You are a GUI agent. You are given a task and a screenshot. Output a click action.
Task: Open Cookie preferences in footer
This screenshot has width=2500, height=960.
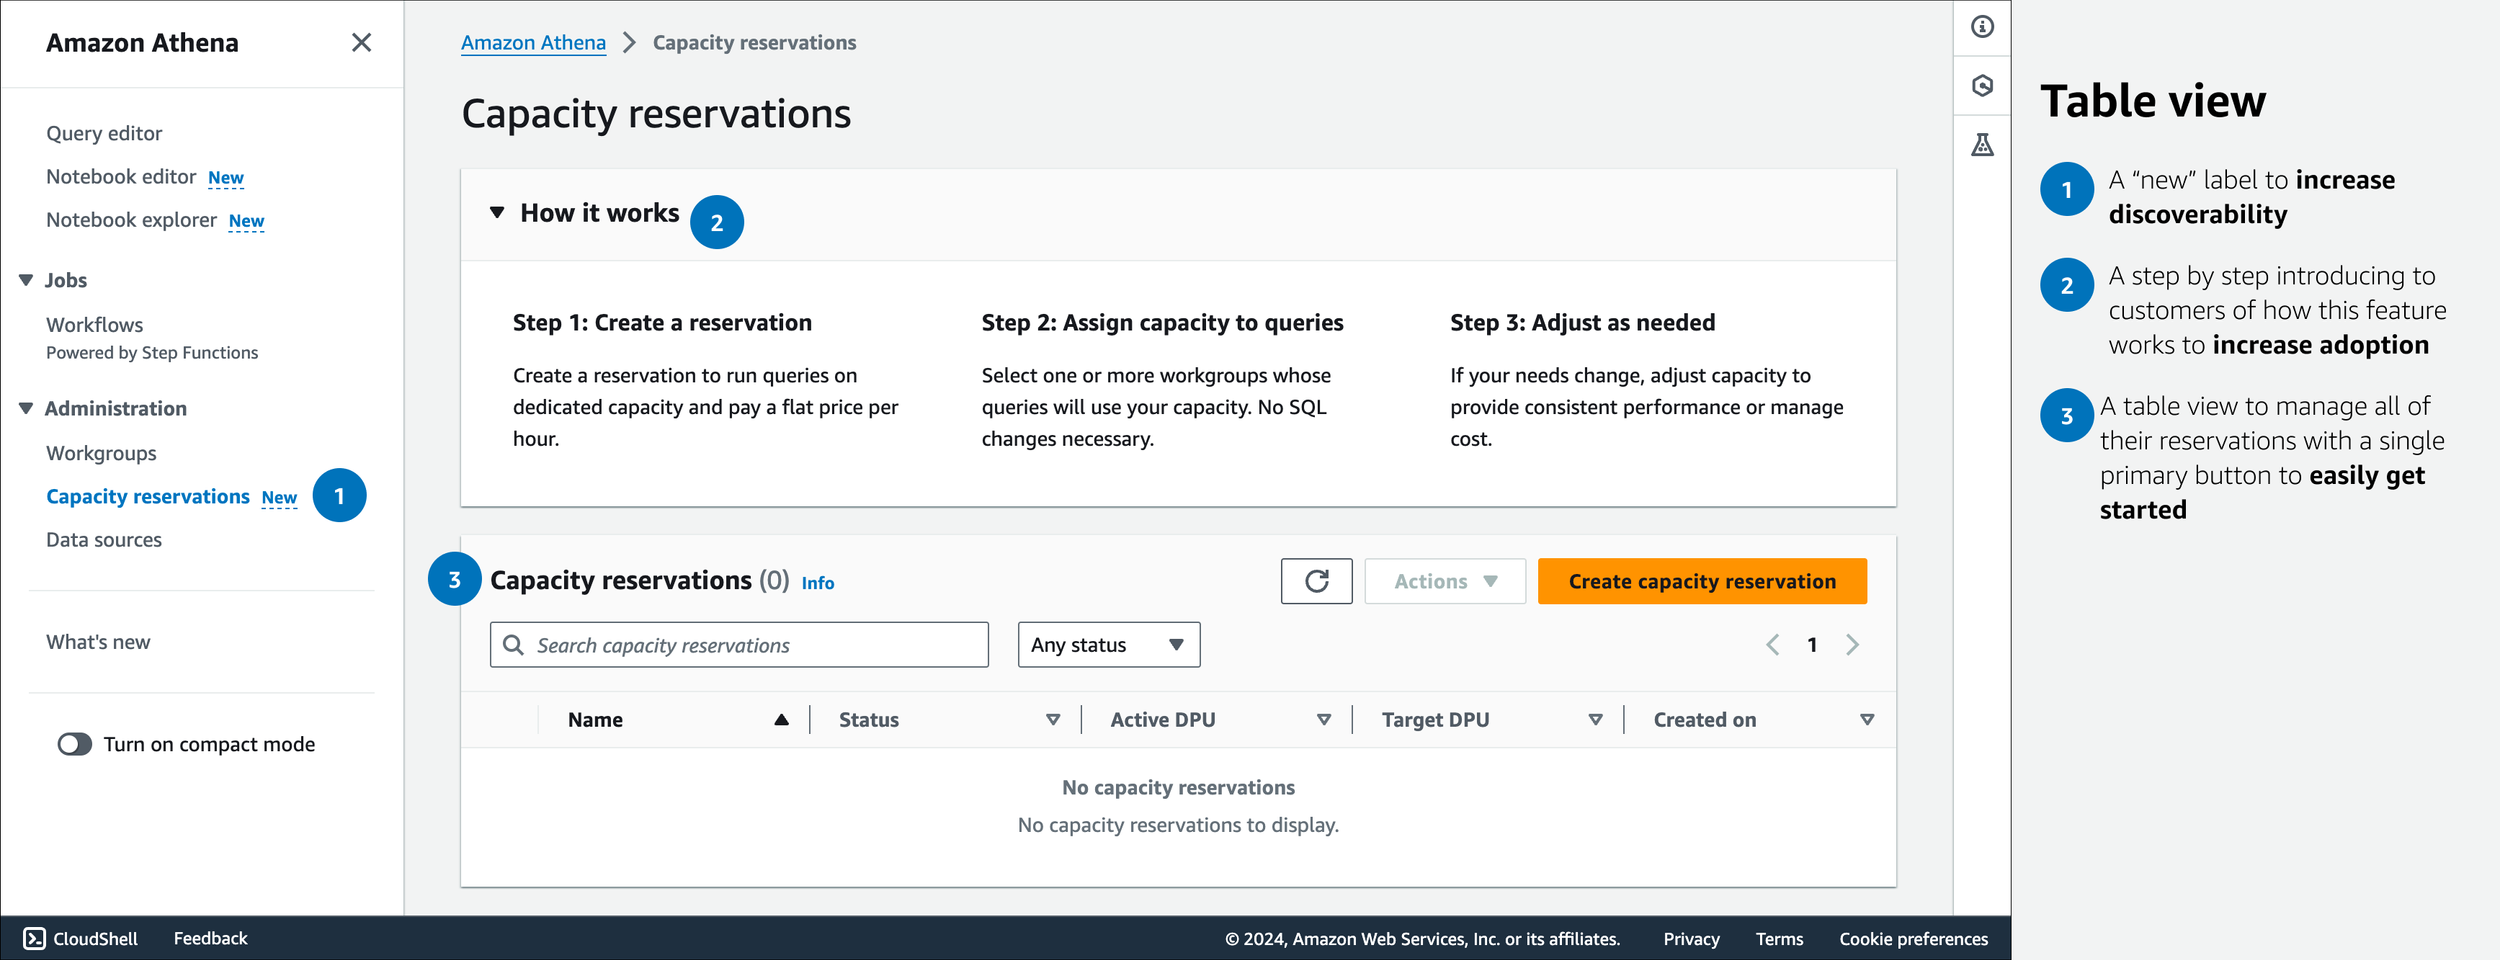1913,939
